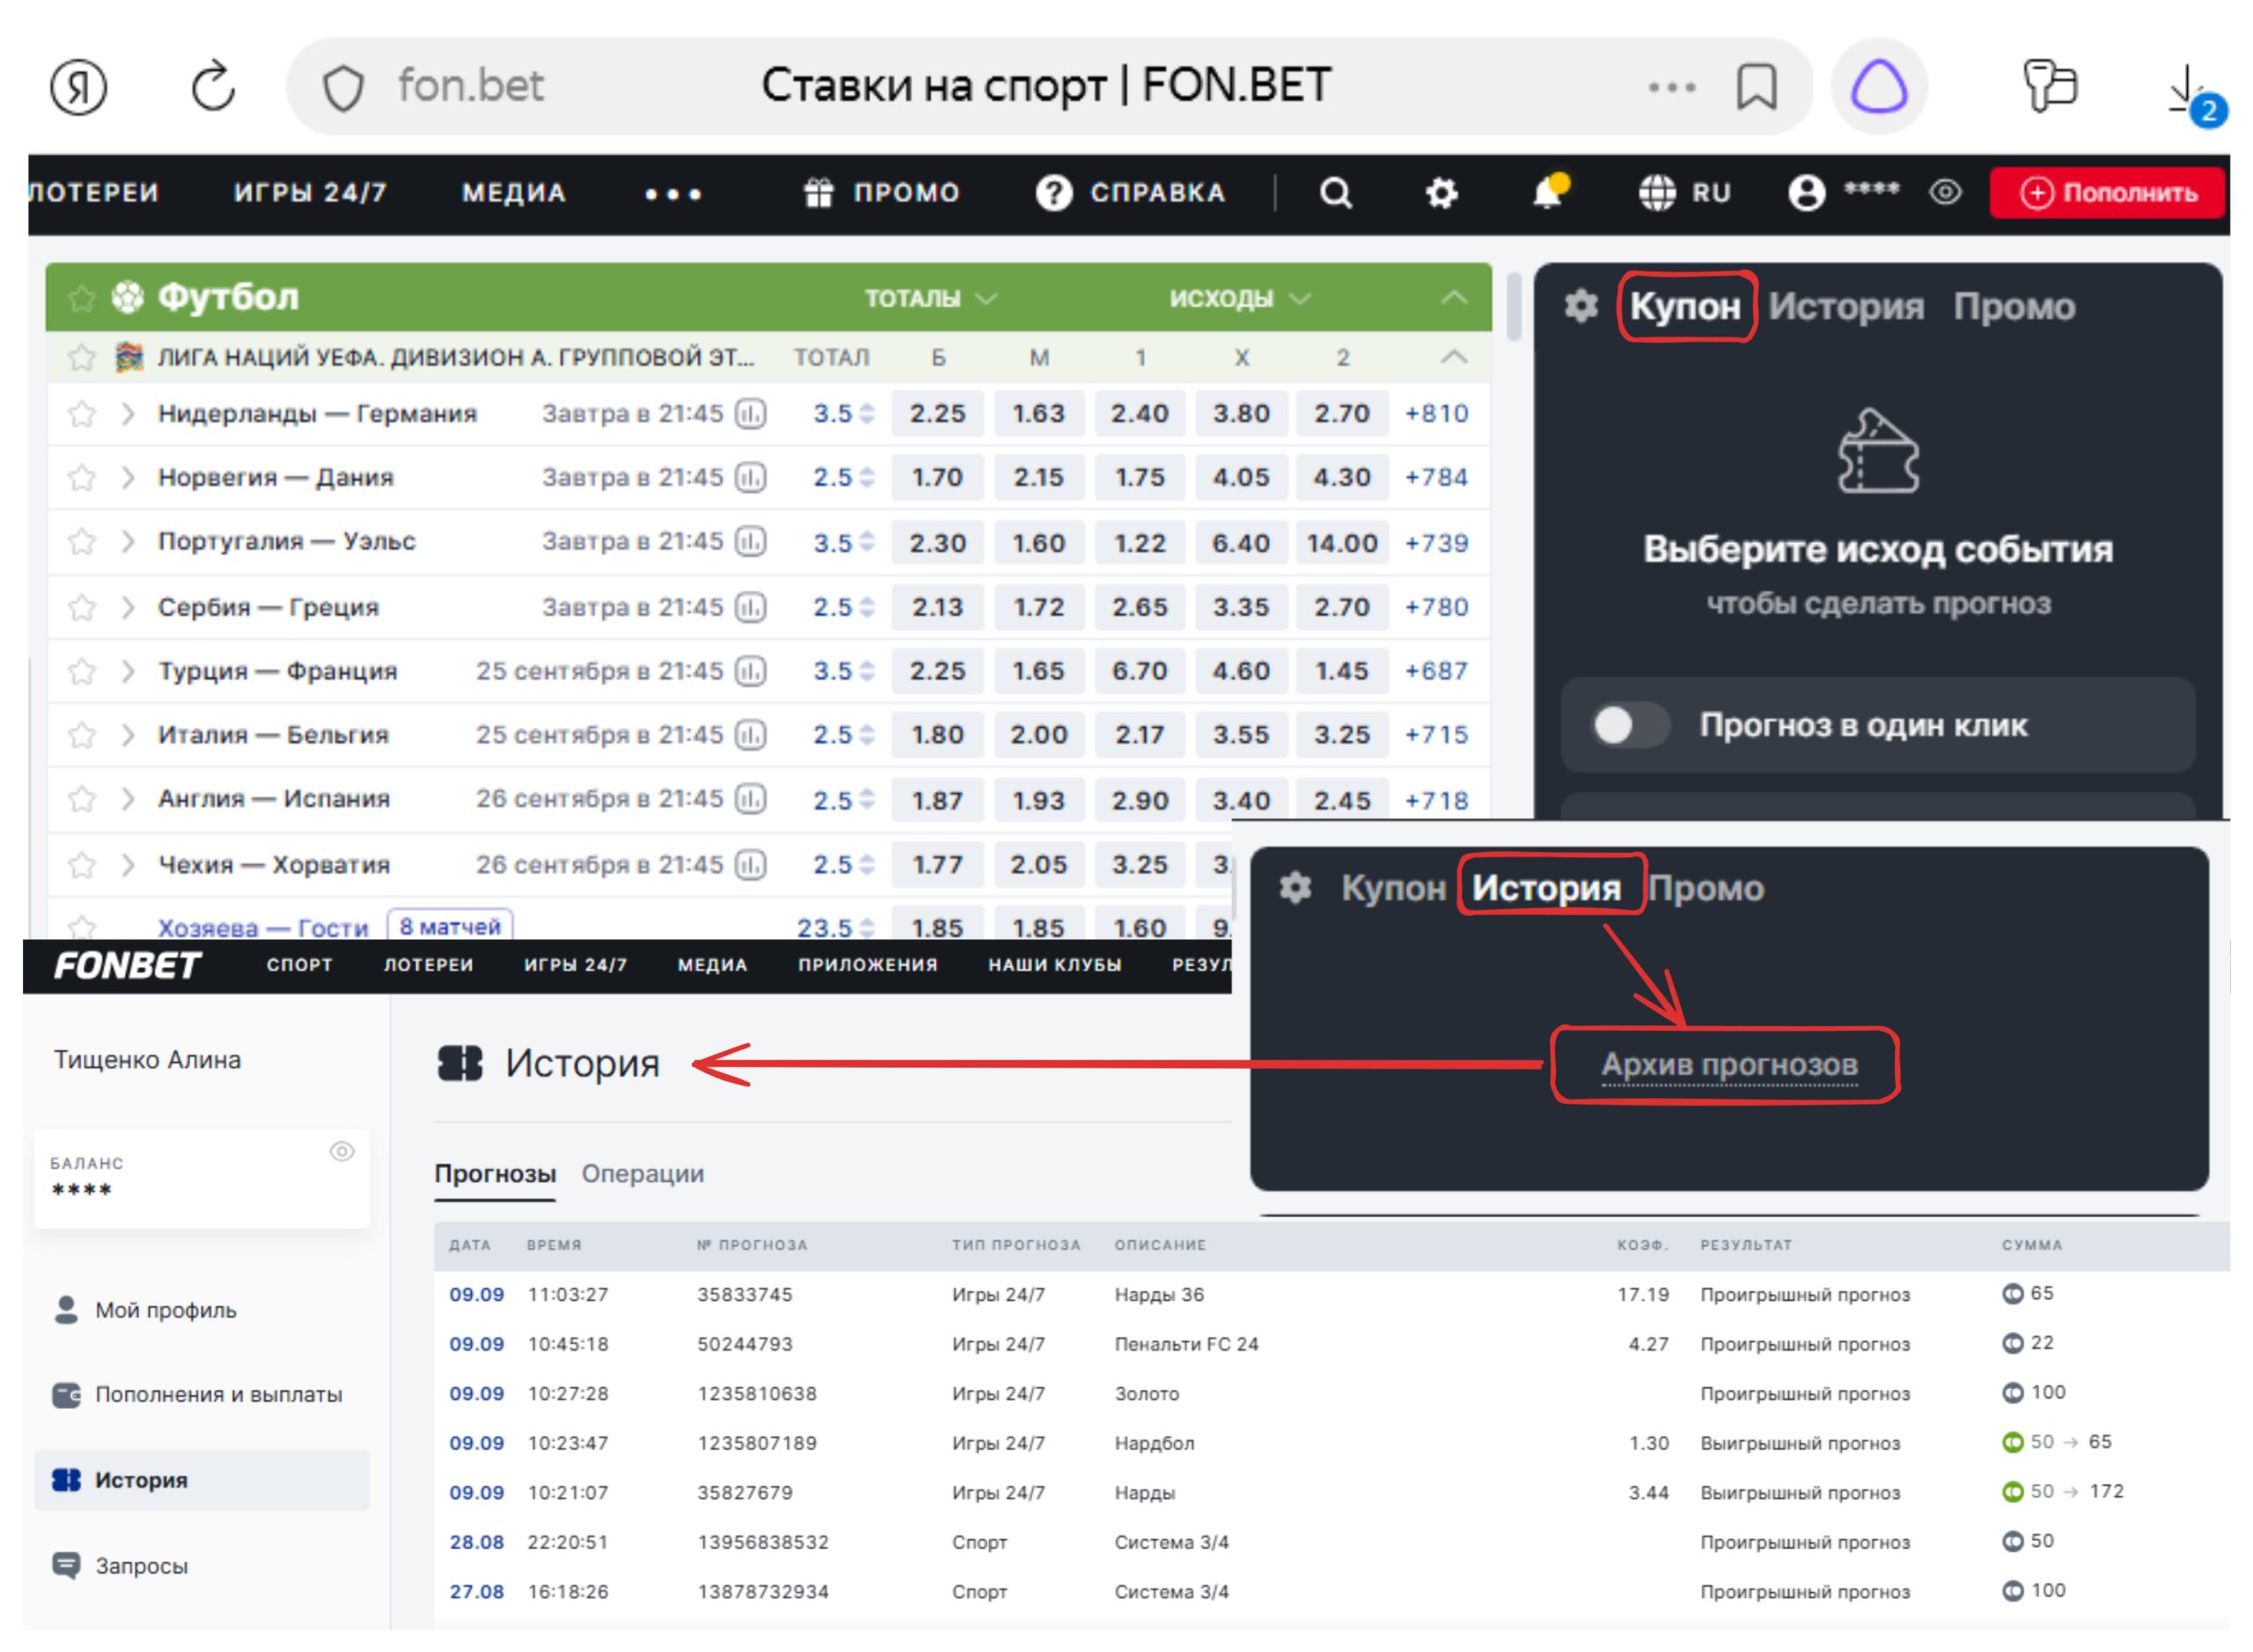Add Норвегия — Дания to favorites star

(82, 478)
